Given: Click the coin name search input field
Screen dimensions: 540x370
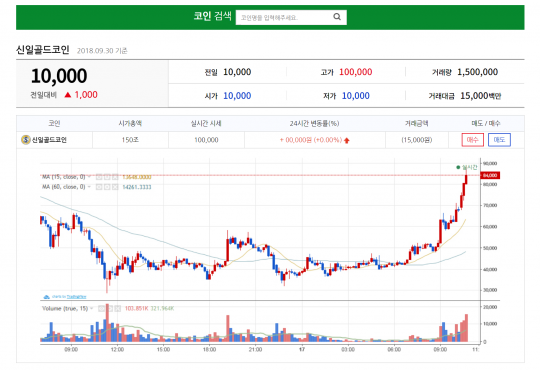Looking at the screenshot, I should coord(284,17).
